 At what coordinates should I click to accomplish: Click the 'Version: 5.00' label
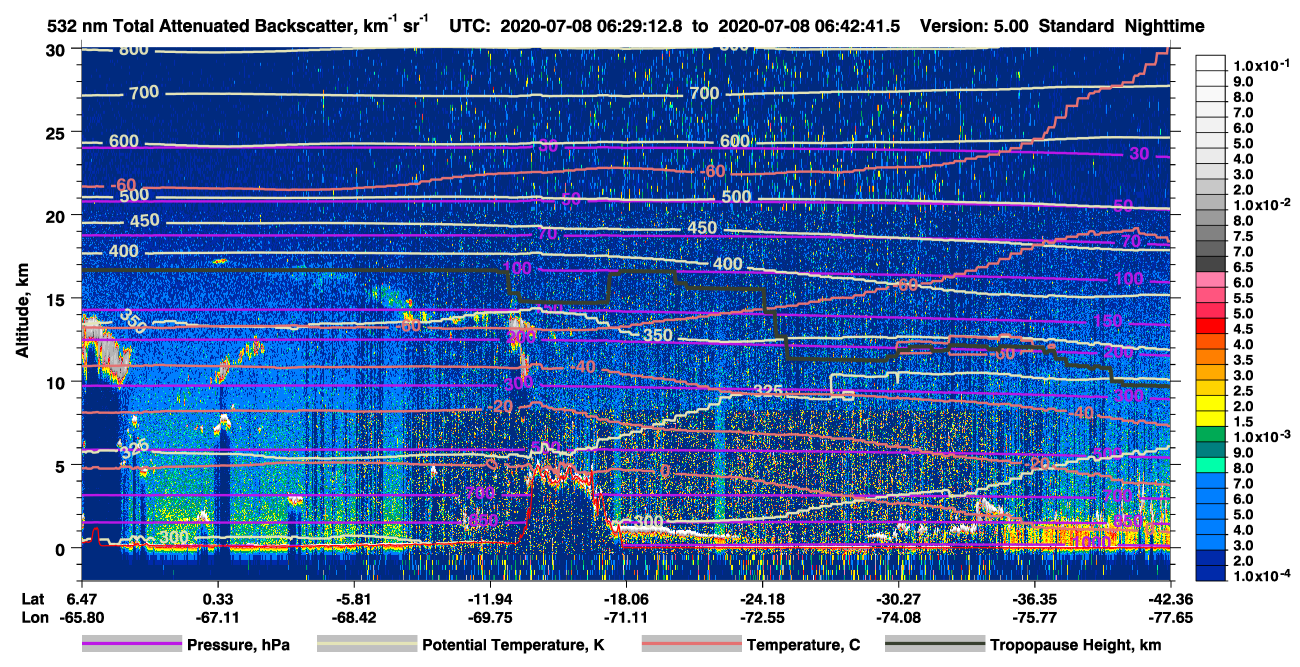click(x=973, y=27)
